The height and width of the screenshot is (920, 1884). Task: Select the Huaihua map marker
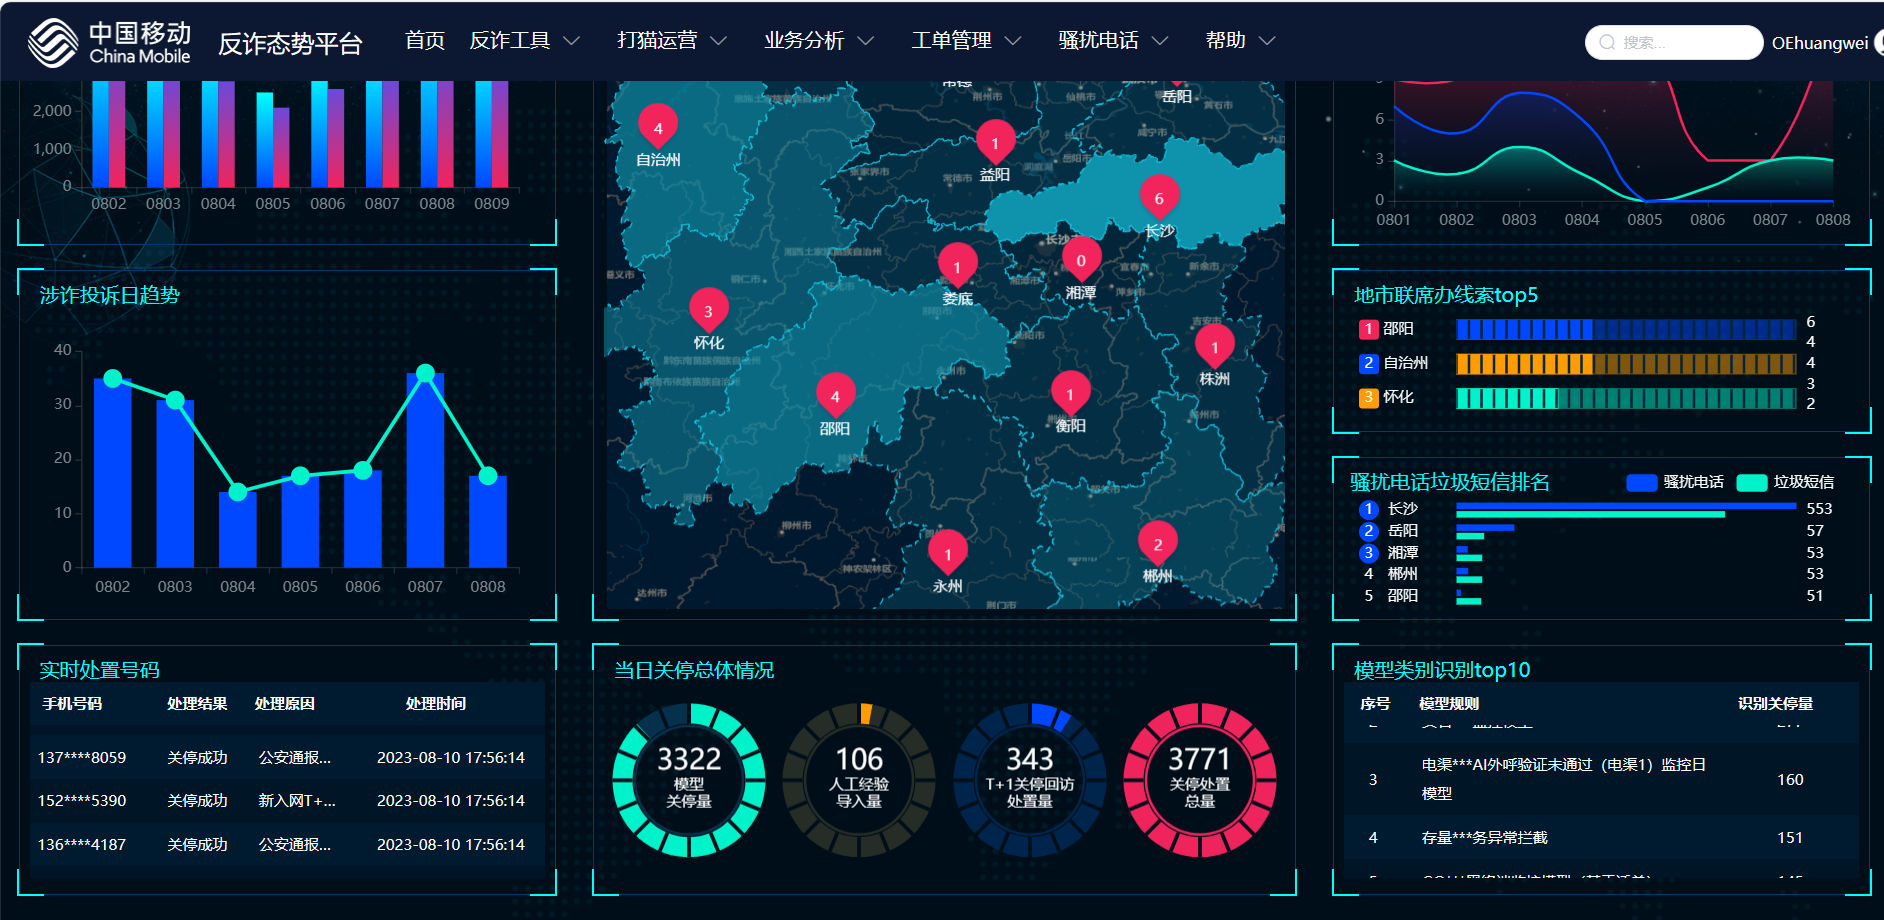[708, 311]
